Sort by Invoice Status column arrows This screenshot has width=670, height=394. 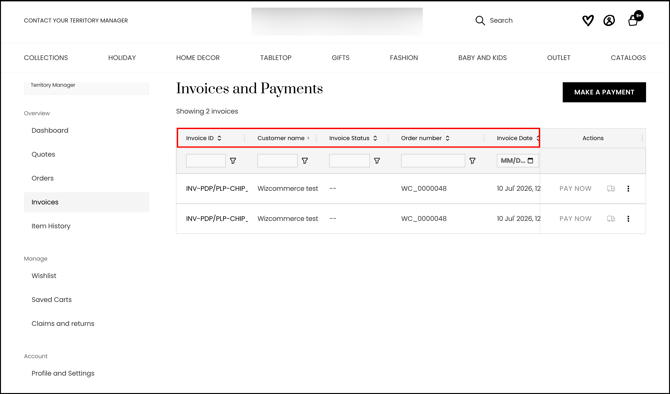tap(375, 138)
